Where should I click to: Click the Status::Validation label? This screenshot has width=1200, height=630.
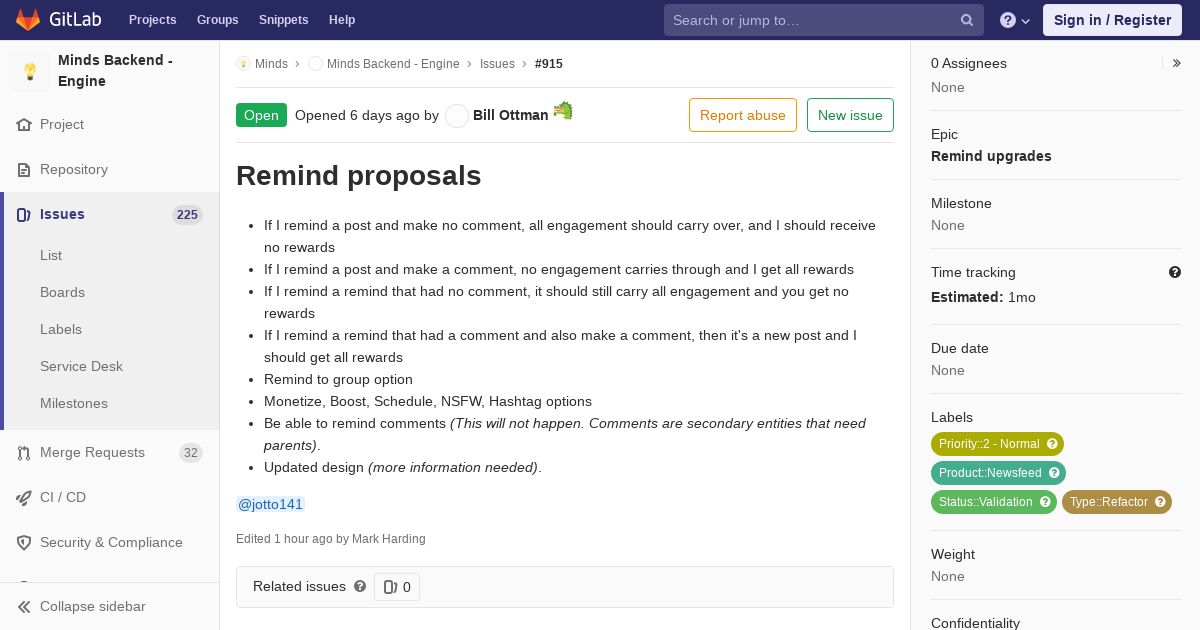point(994,502)
